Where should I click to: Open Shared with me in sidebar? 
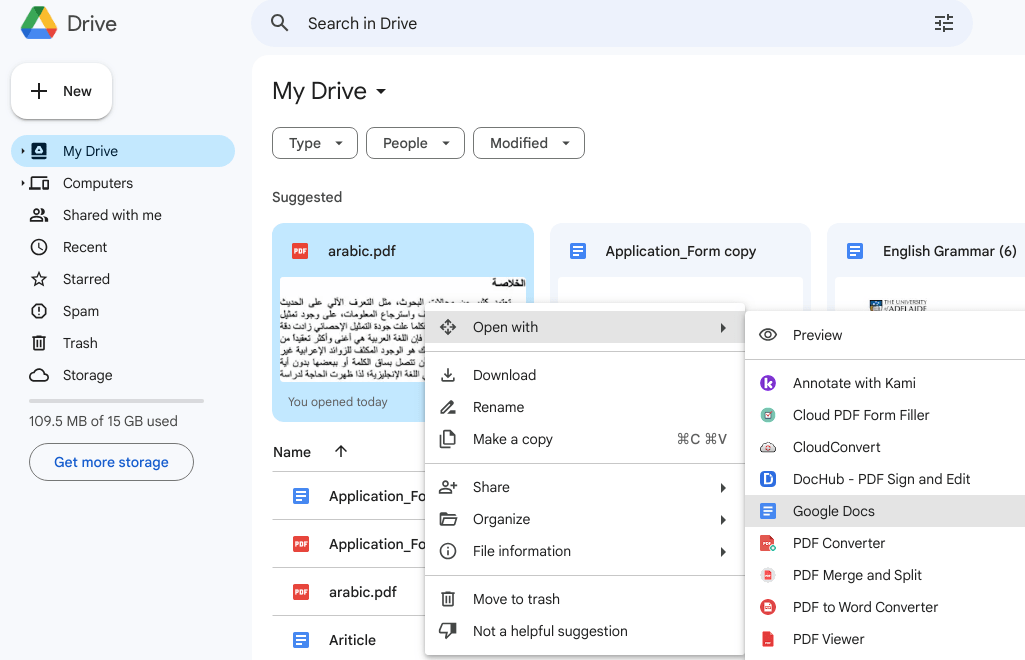pyautogui.click(x=123, y=215)
